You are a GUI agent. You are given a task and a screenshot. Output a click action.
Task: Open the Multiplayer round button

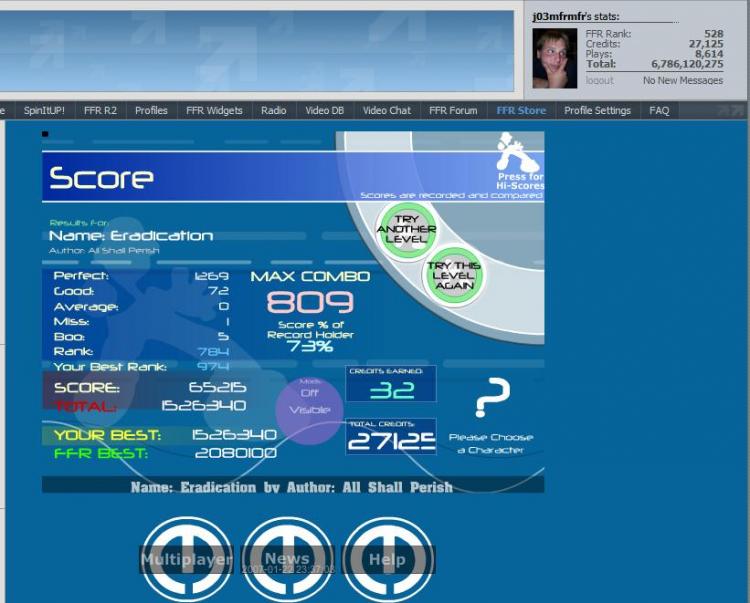(x=187, y=559)
